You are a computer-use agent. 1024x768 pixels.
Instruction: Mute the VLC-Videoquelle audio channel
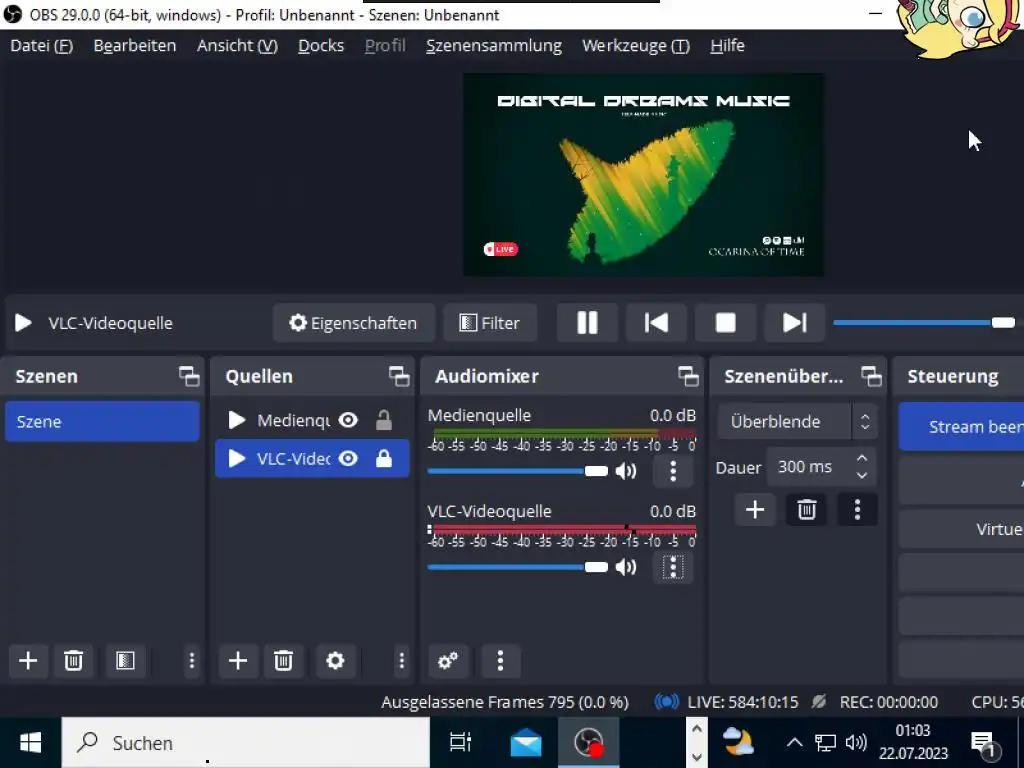626,567
